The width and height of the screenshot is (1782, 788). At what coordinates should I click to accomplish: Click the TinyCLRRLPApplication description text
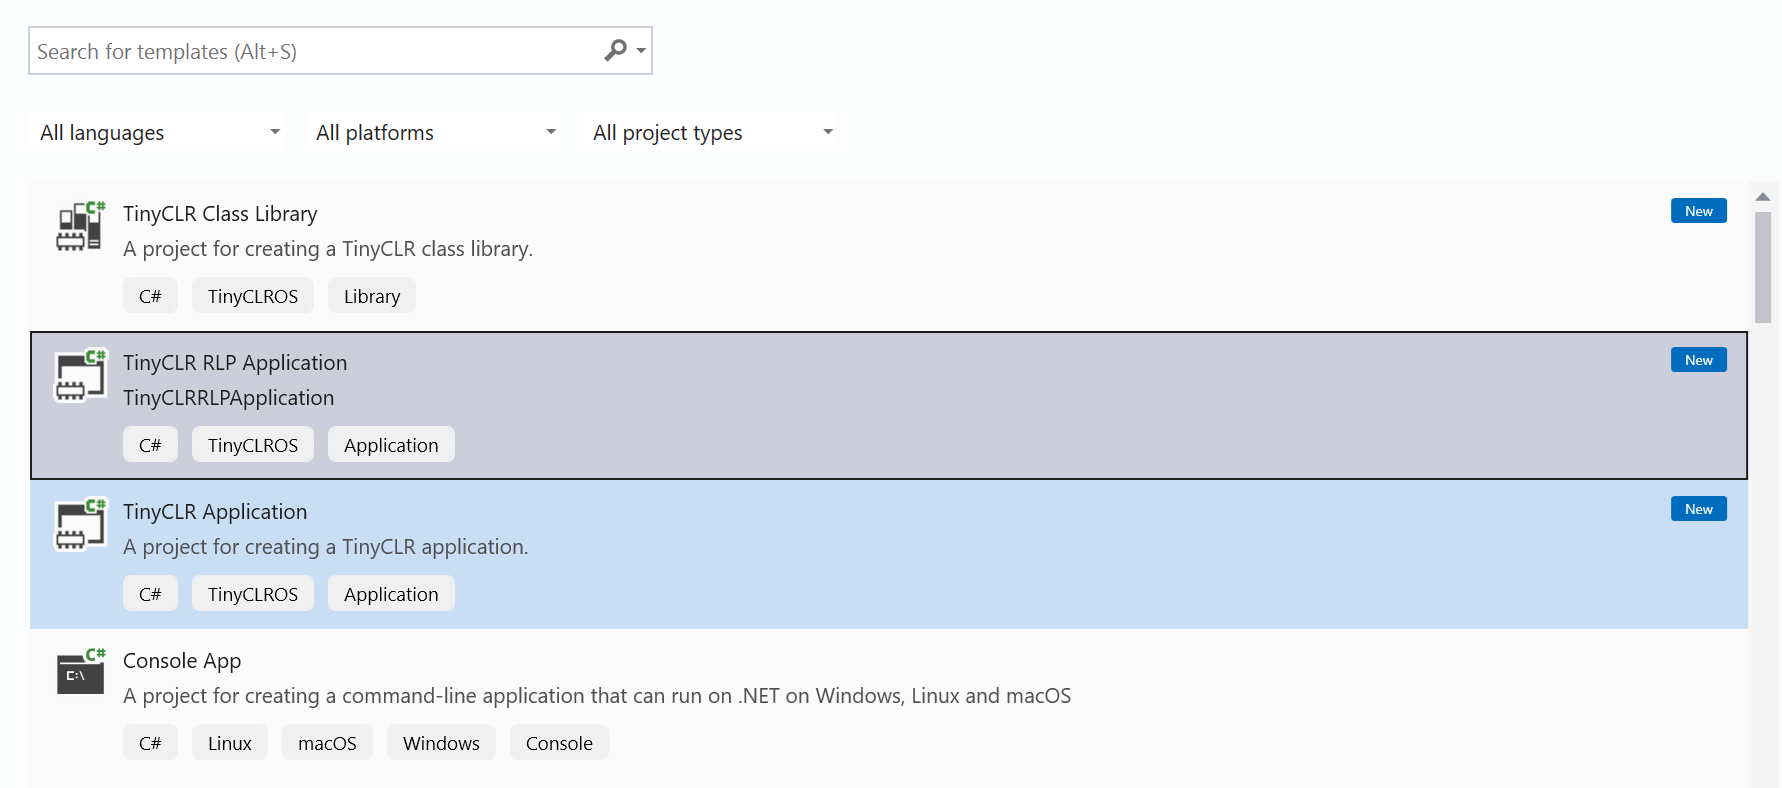229,398
